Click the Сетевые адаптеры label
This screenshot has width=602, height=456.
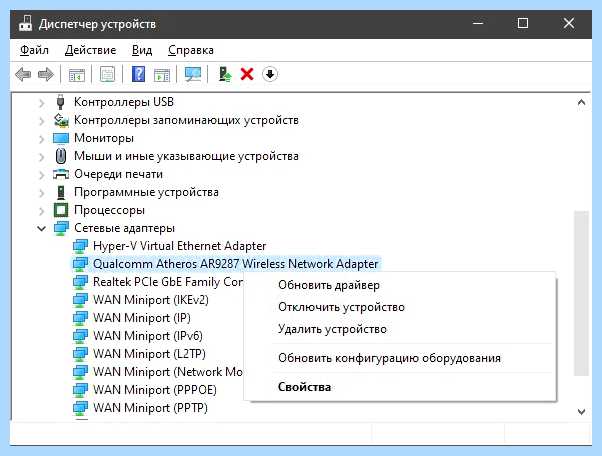(124, 228)
